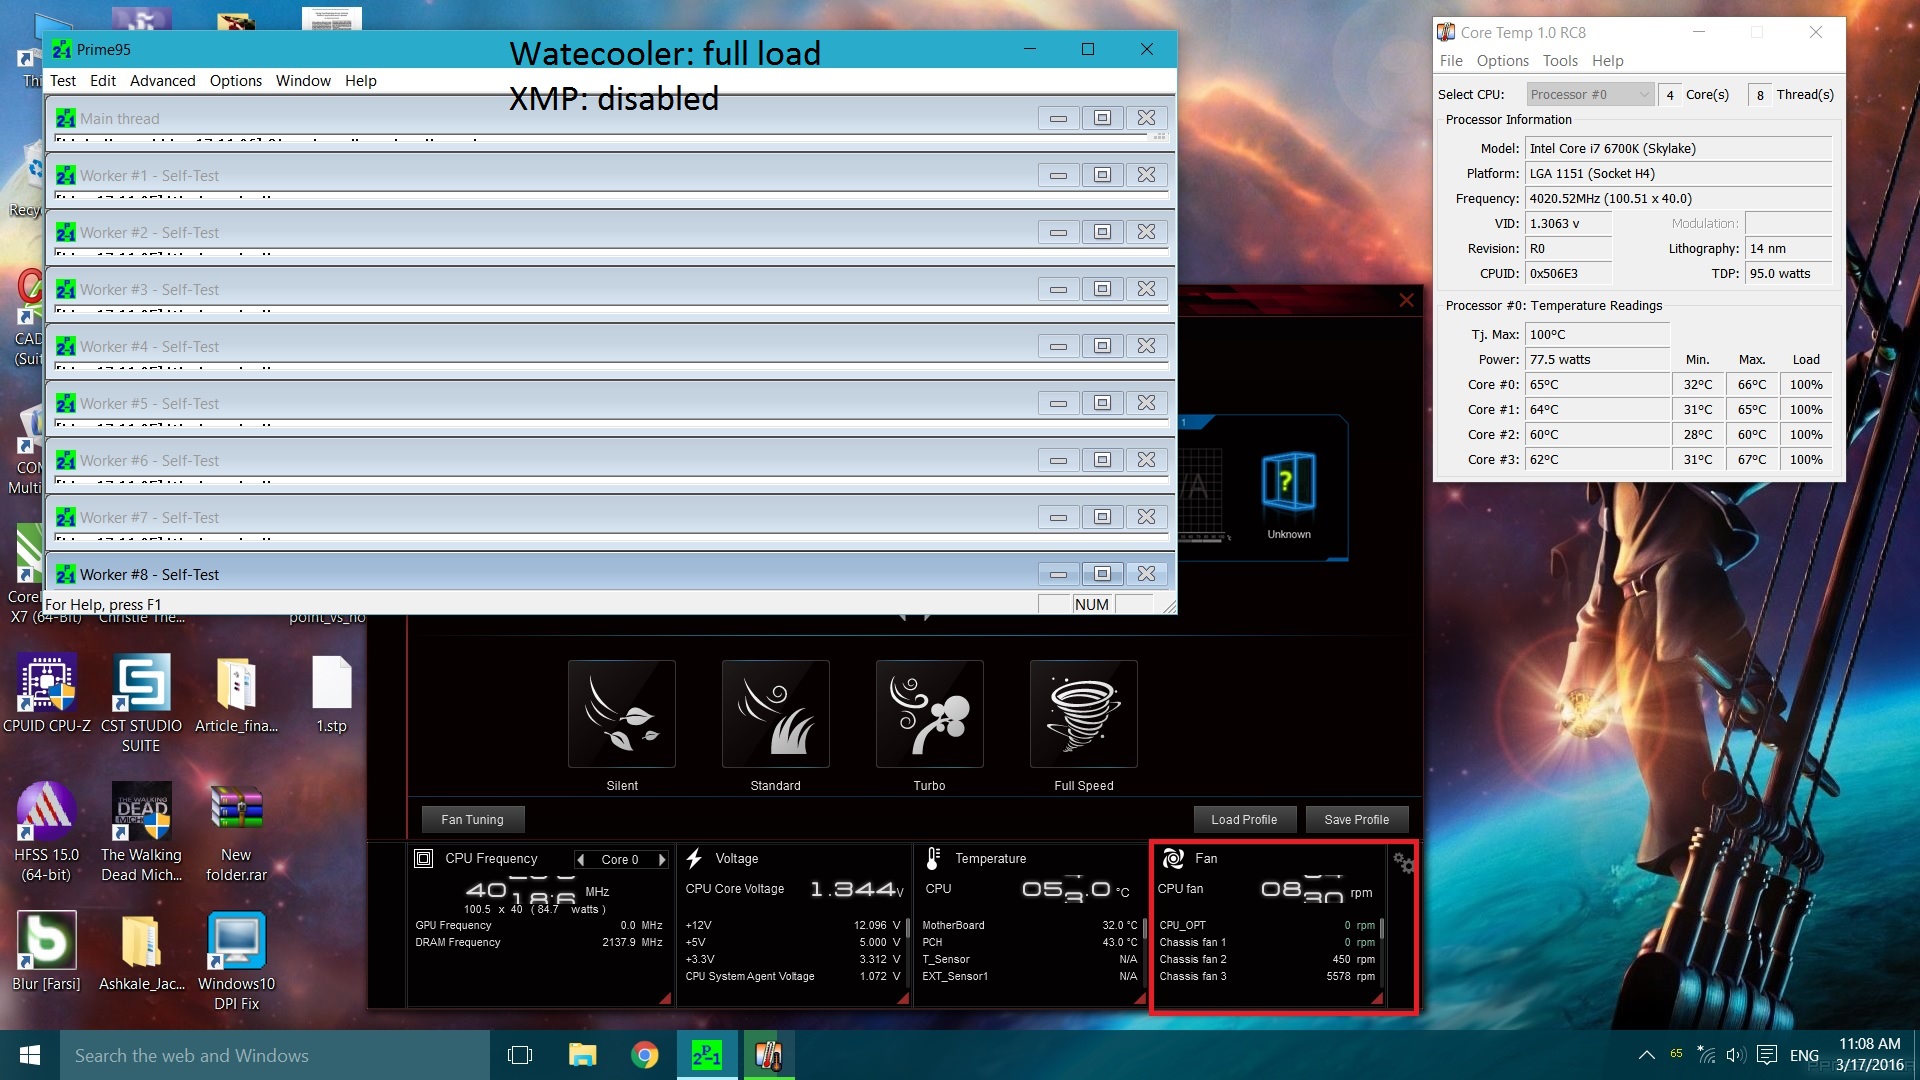Select the Standard fan mode icon

click(776, 714)
